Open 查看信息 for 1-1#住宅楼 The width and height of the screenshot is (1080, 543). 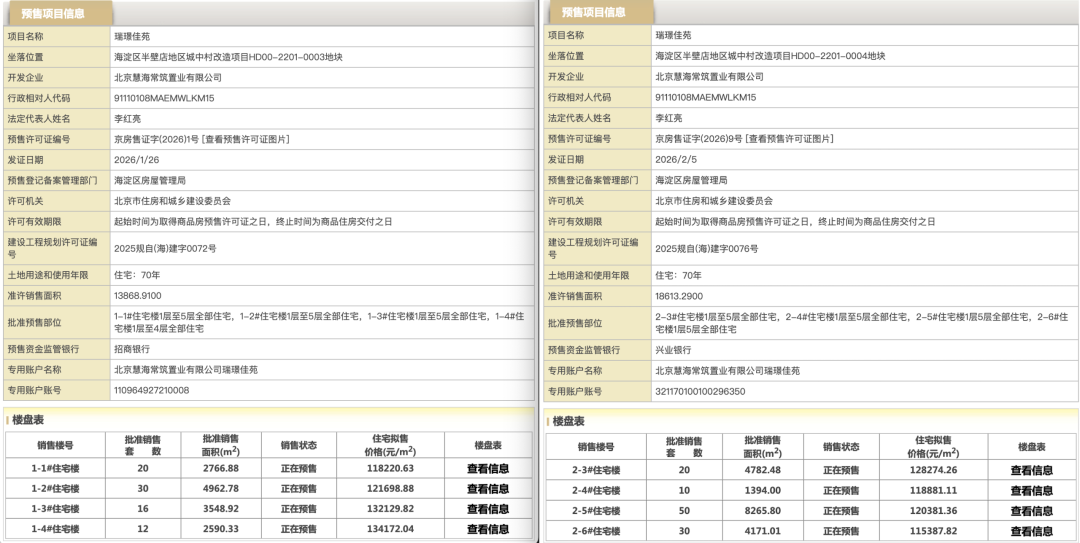487,468
